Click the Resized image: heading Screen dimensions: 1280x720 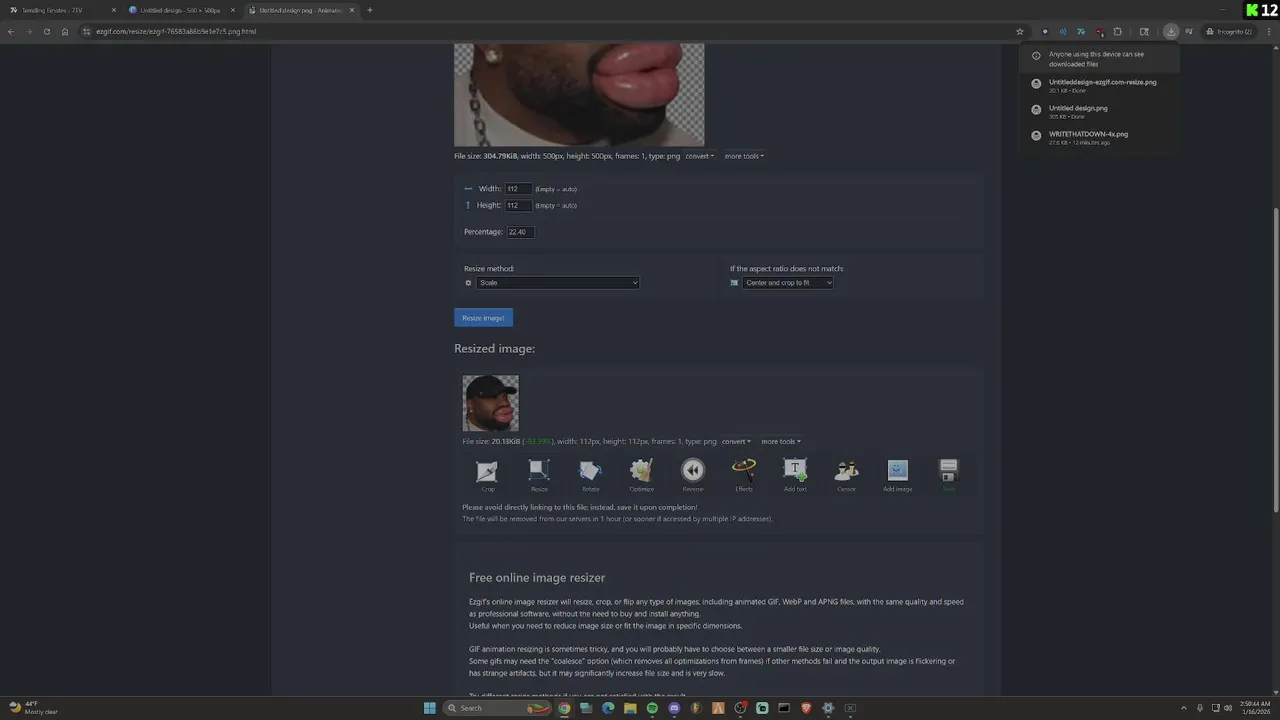pos(494,348)
